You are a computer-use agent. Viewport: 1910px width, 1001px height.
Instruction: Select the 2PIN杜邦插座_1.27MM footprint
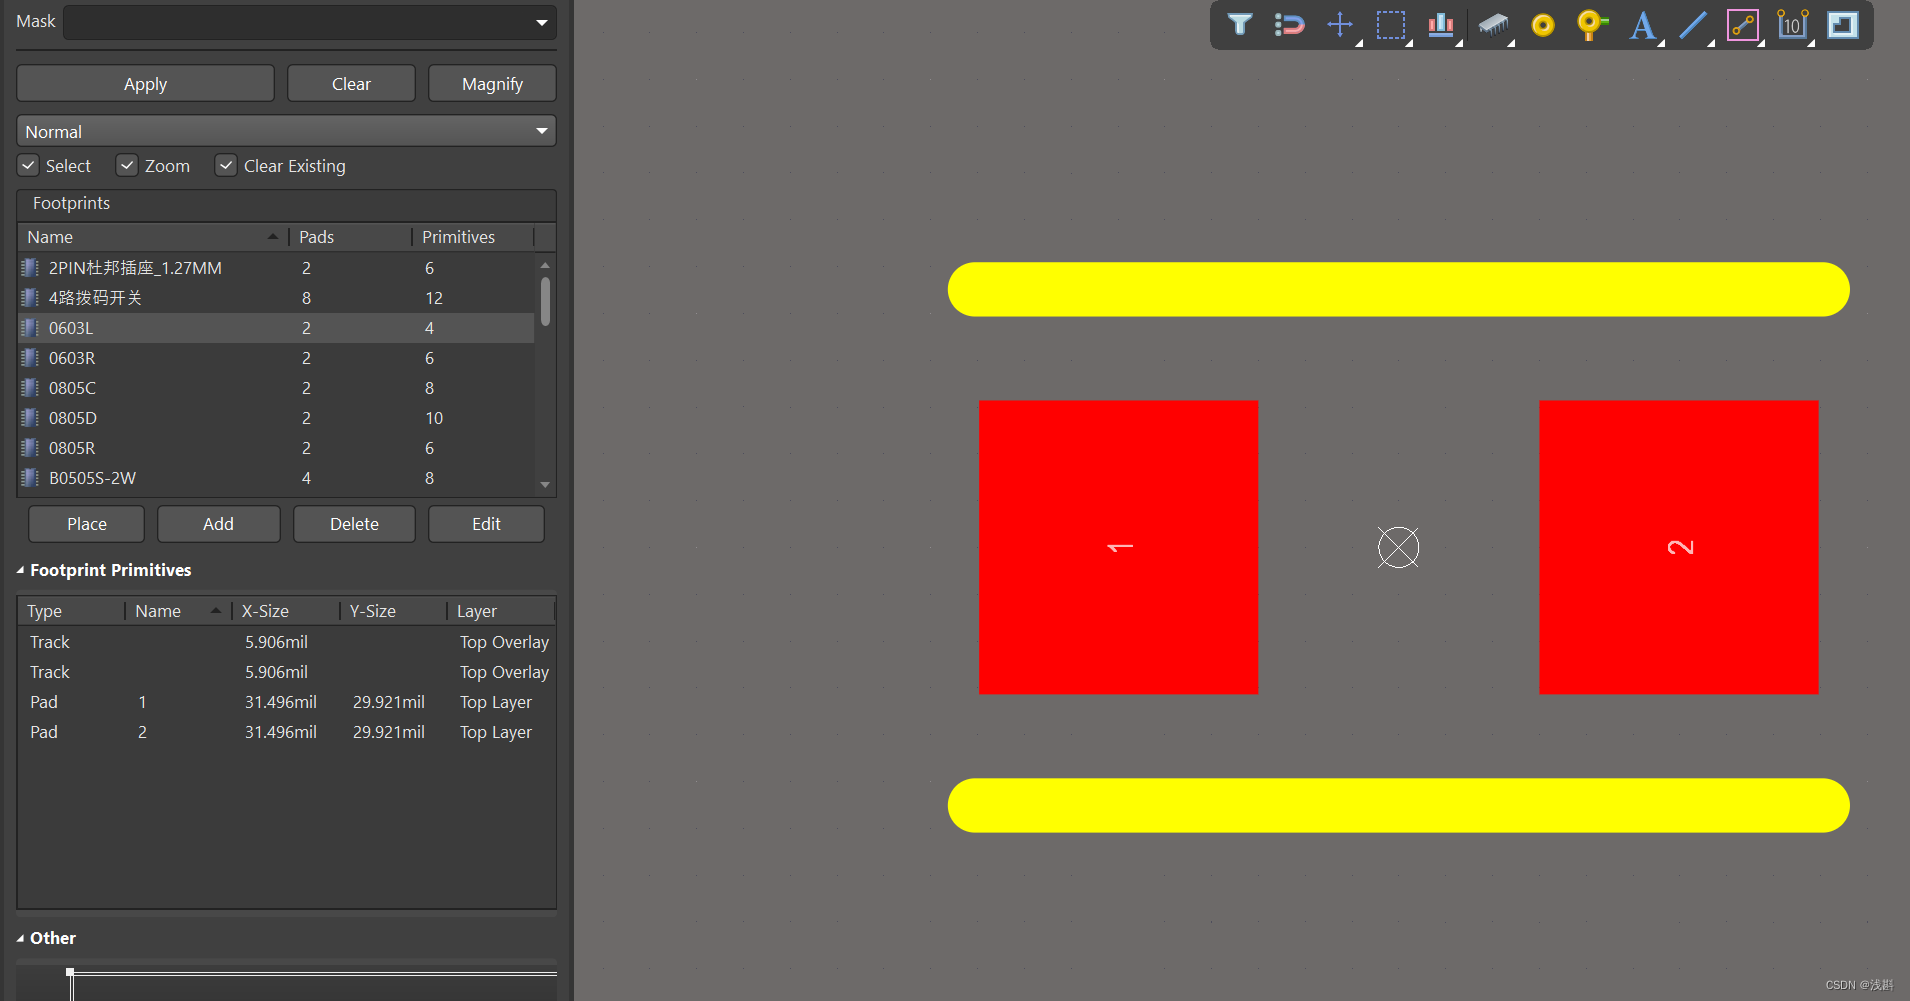[x=276, y=268]
